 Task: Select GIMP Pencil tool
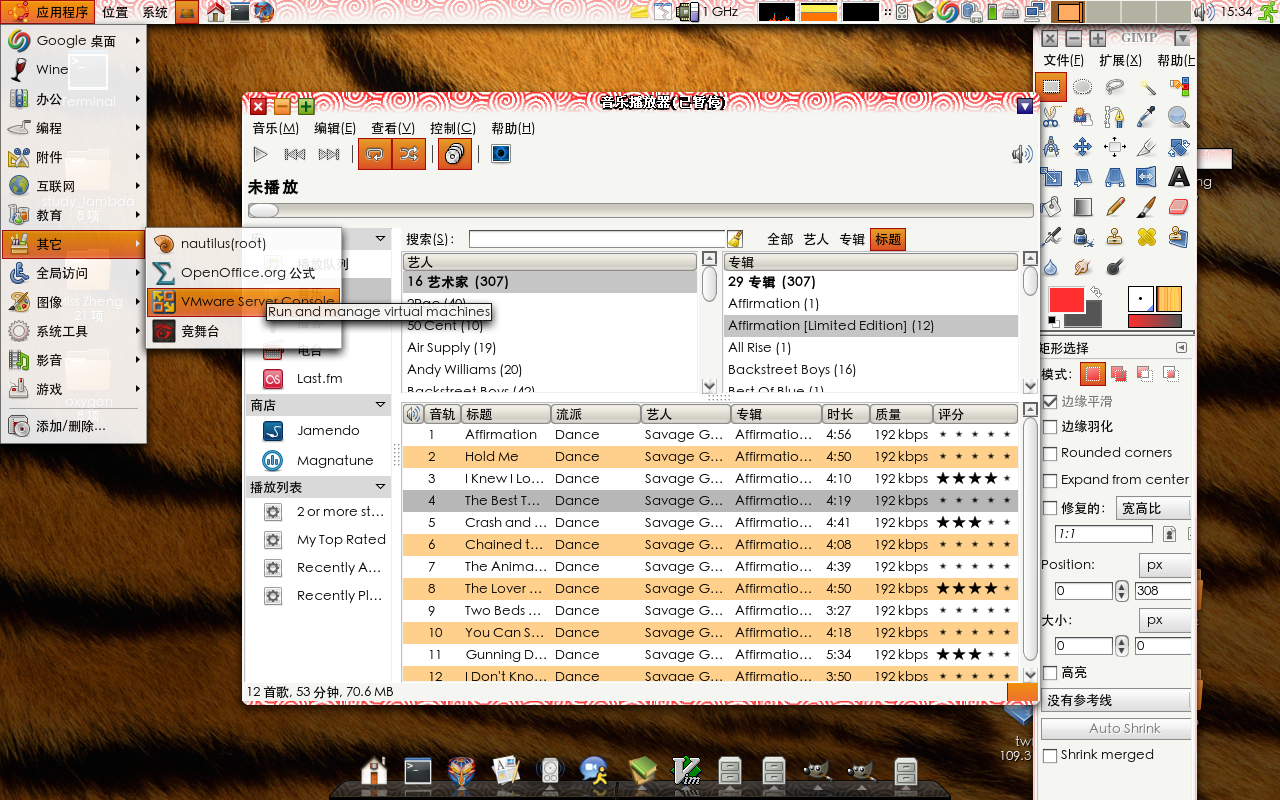[x=1115, y=207]
